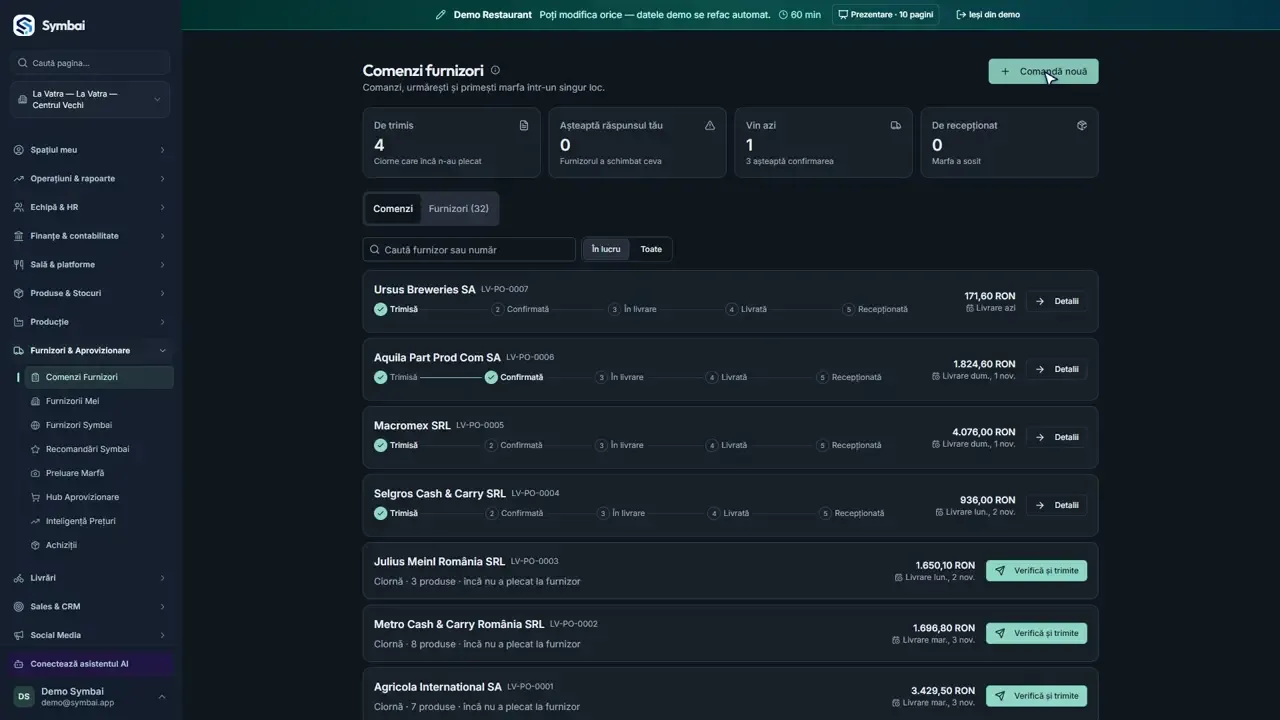The height and width of the screenshot is (720, 1280).
Task: Click the clock icon beside 60 min
Action: tap(783, 15)
